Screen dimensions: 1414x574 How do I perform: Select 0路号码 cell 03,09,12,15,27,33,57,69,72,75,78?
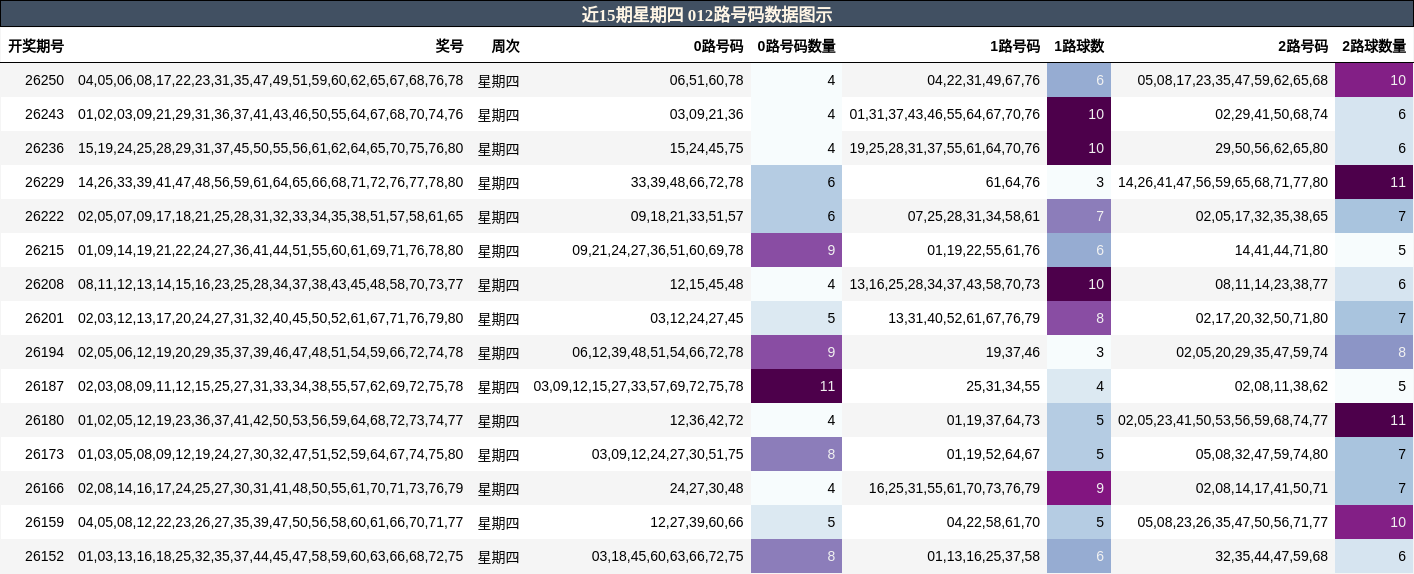coord(638,386)
